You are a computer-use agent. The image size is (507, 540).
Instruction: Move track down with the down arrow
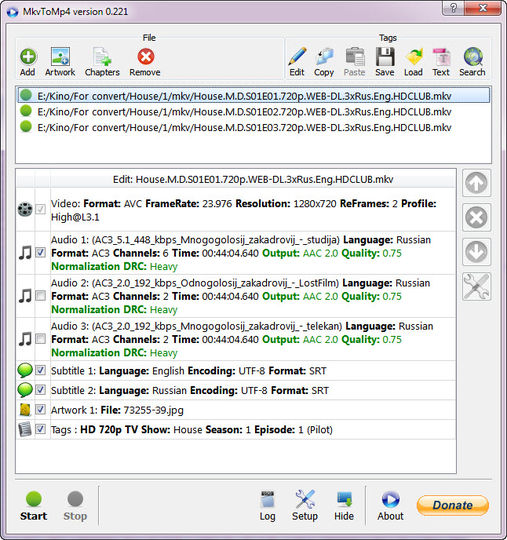coord(476,252)
